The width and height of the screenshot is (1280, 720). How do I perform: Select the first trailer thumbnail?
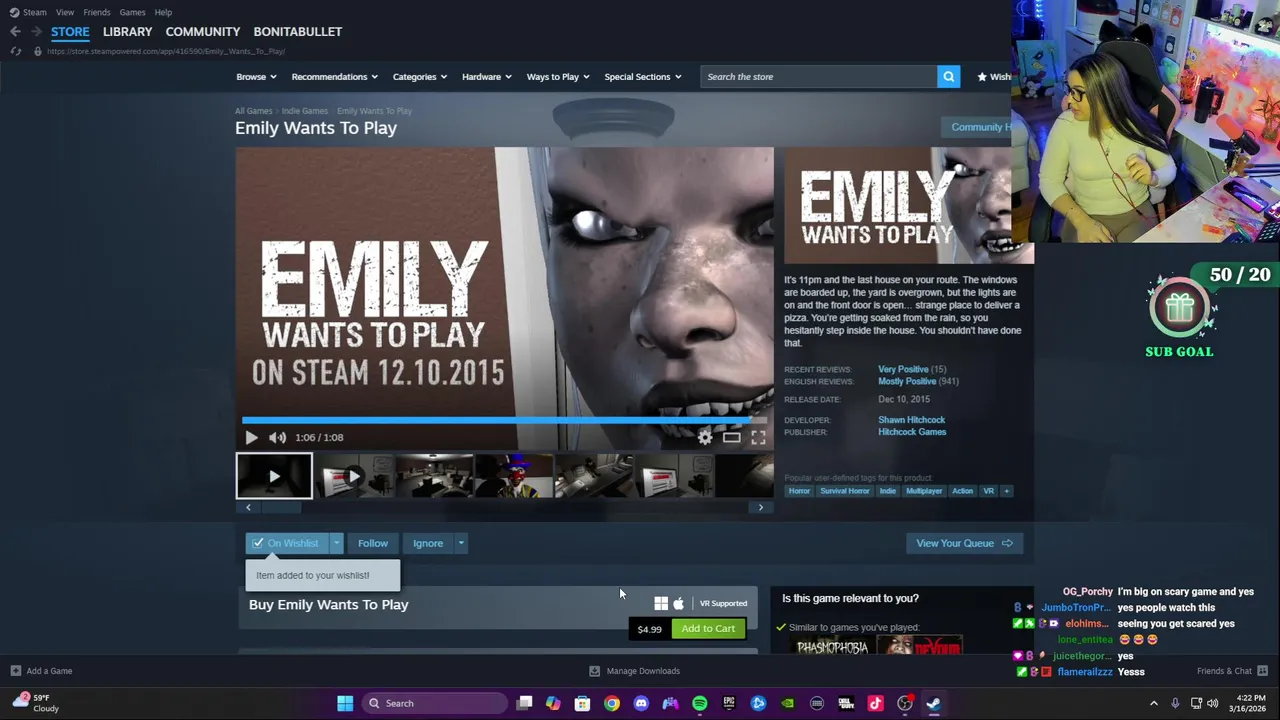pyautogui.click(x=274, y=476)
